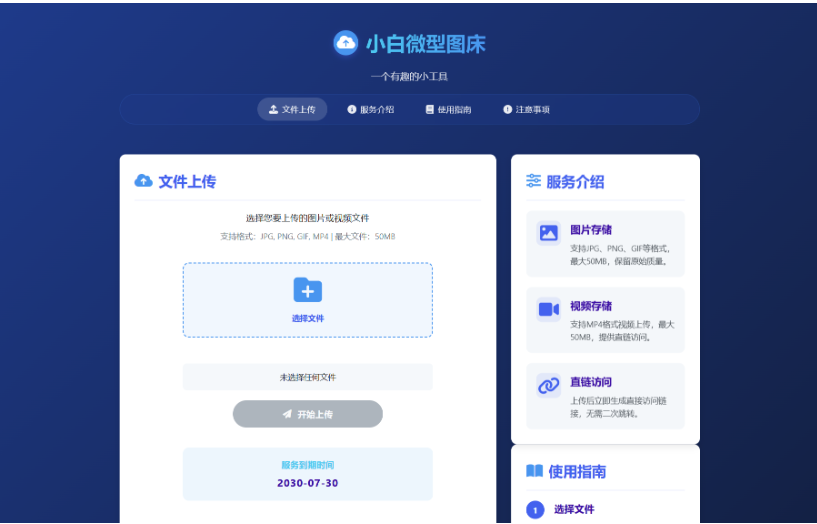Click the 直链访问 card title
Image resolution: width=817 pixels, height=524 pixels.
pyautogui.click(x=591, y=382)
